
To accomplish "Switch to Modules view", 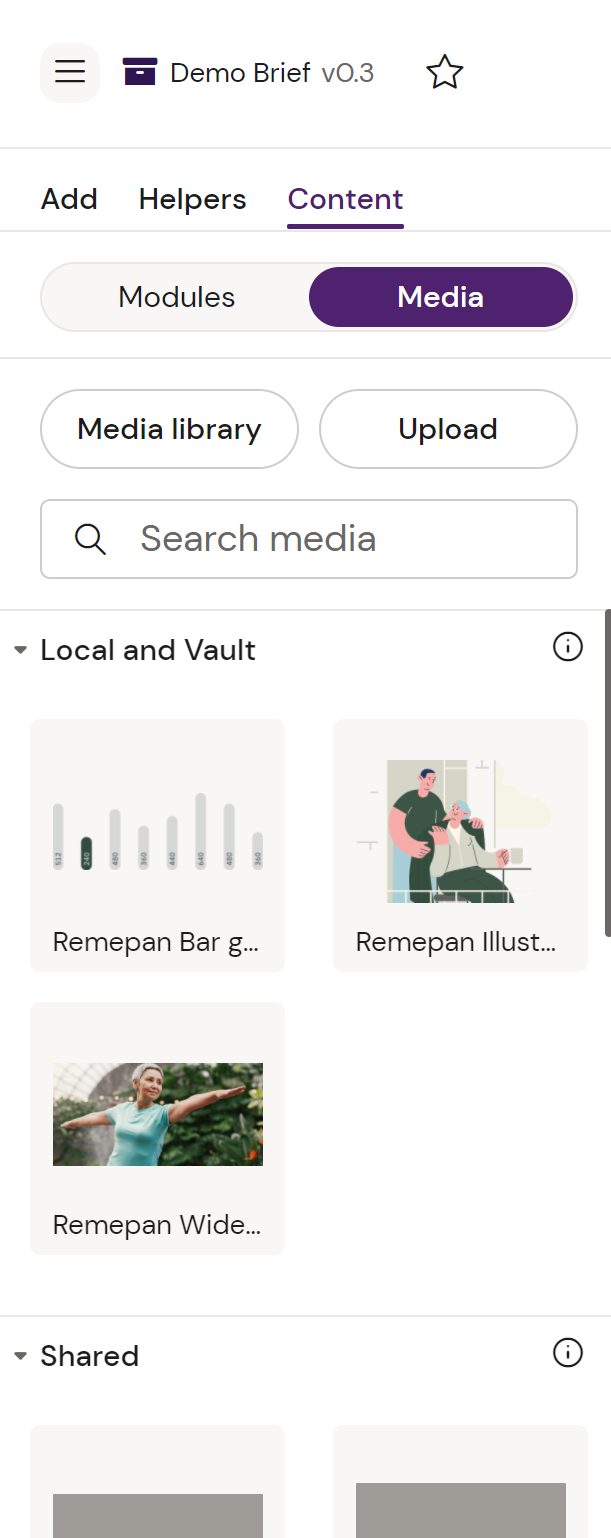I will (177, 297).
